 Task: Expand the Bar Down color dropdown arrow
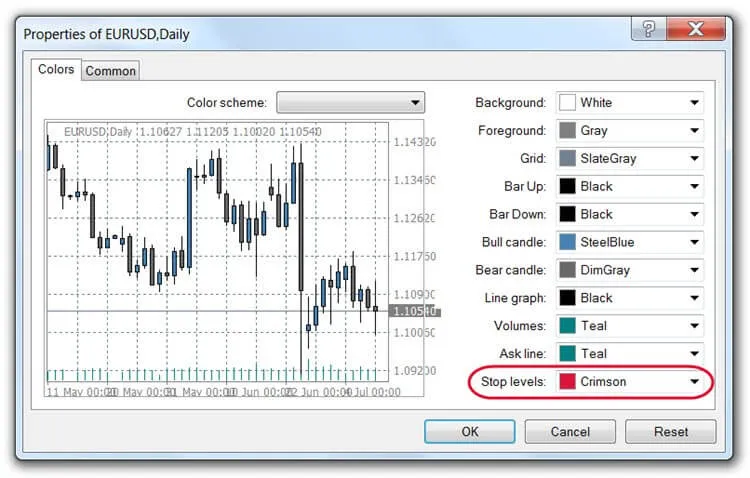coord(694,214)
